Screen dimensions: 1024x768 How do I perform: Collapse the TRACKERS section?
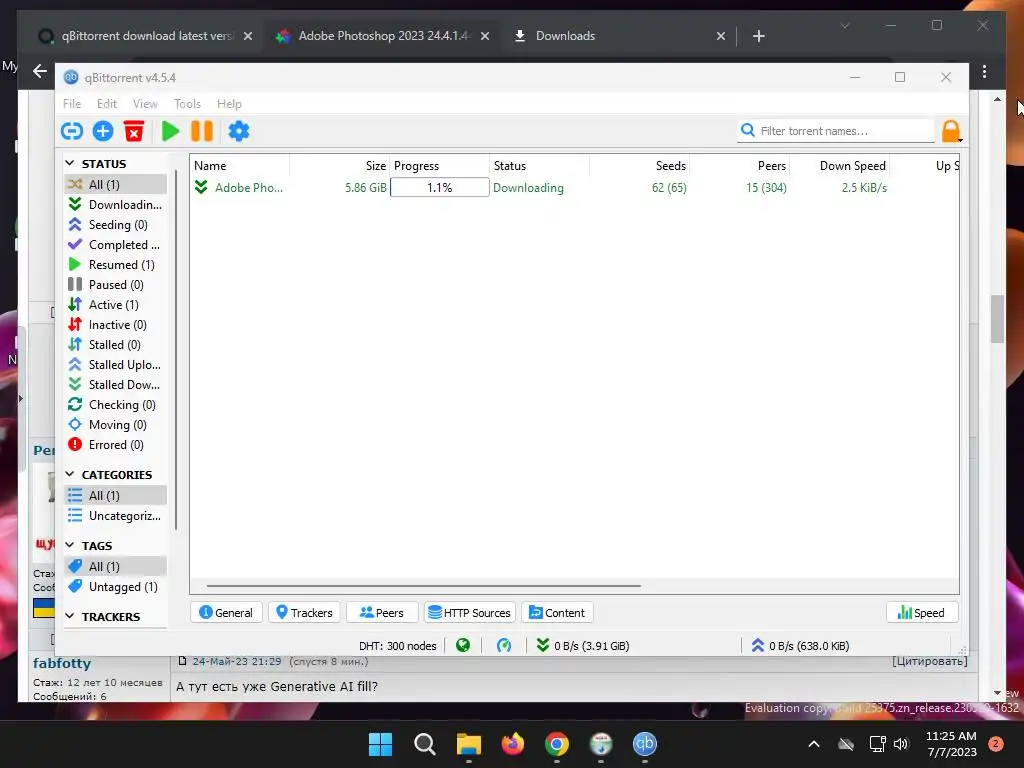point(70,616)
